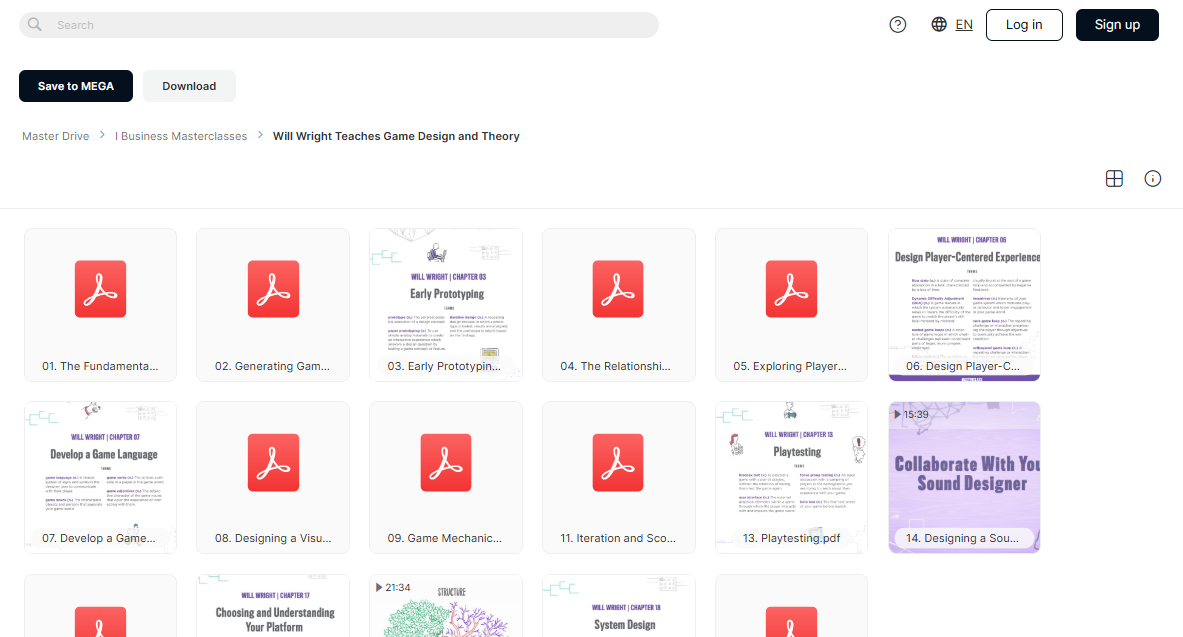Select file name 04. The Relationshi...

click(615, 366)
